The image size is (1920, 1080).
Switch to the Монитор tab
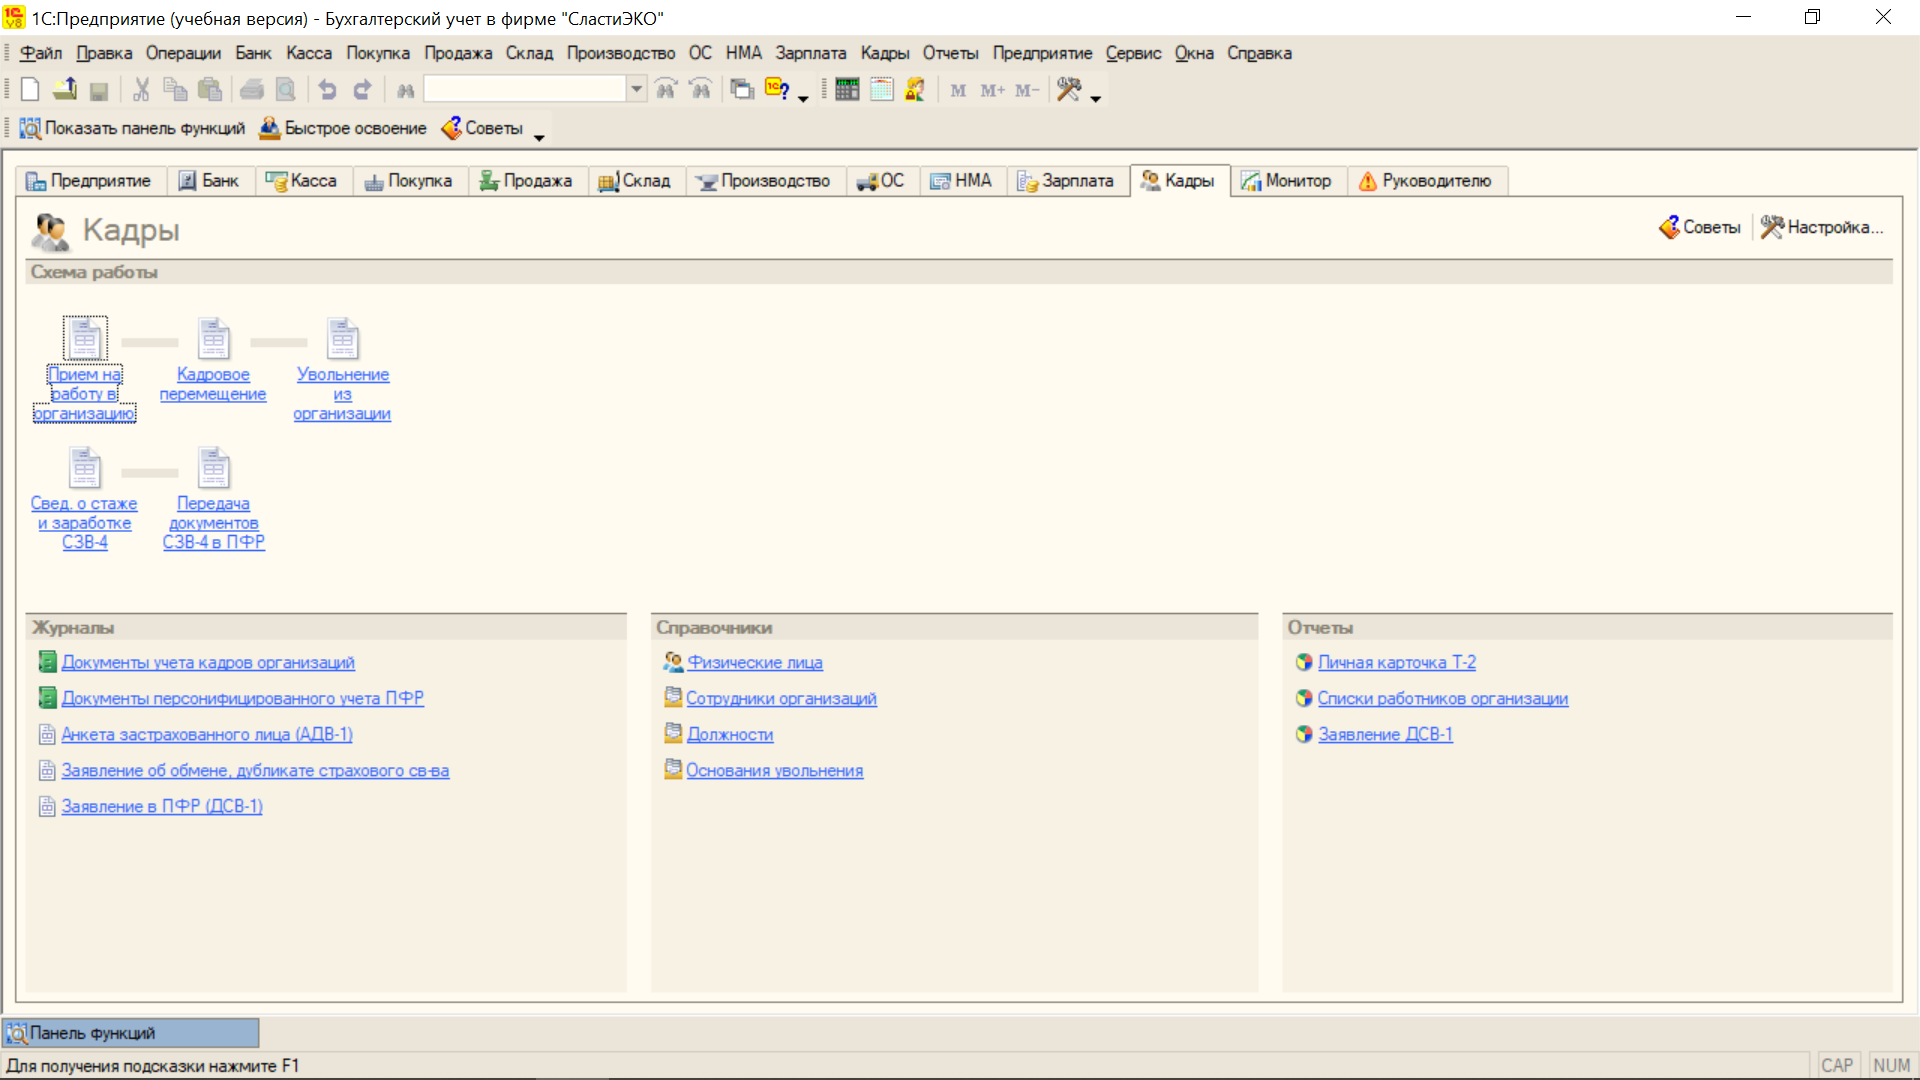pyautogui.click(x=1287, y=181)
